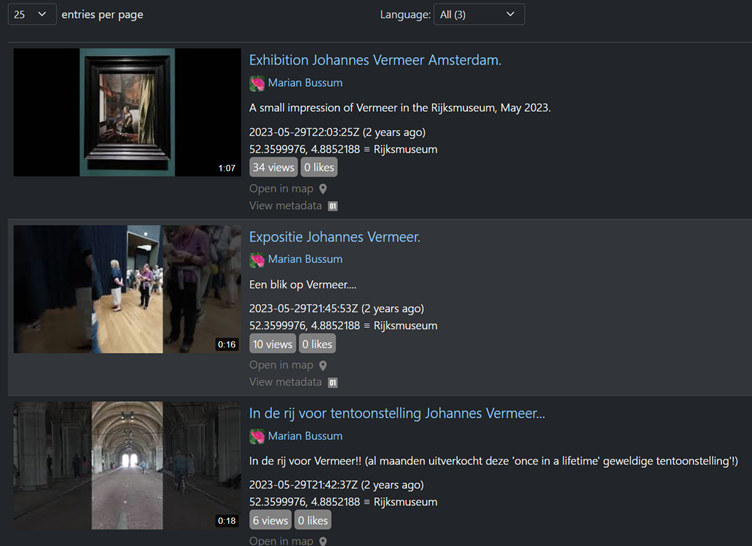752x546 pixels.
Task: Click 0 likes badge on Expositie video
Action: [317, 344]
